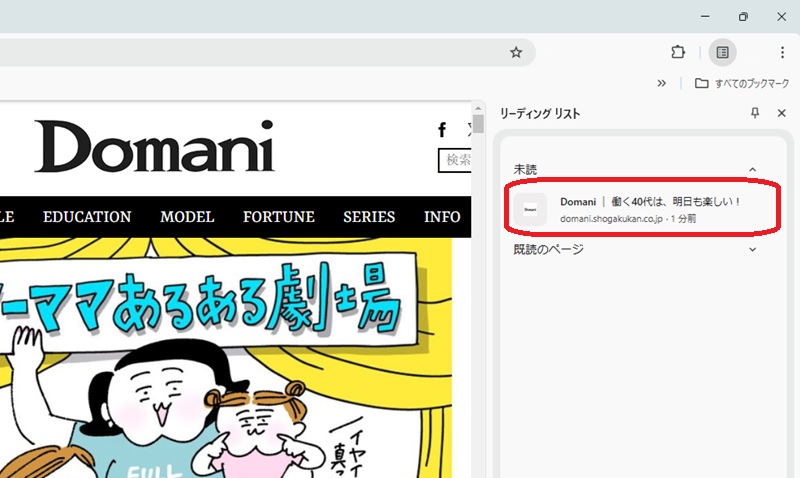The image size is (800, 478).
Task: Open the SERIES nav menu
Action: point(369,217)
